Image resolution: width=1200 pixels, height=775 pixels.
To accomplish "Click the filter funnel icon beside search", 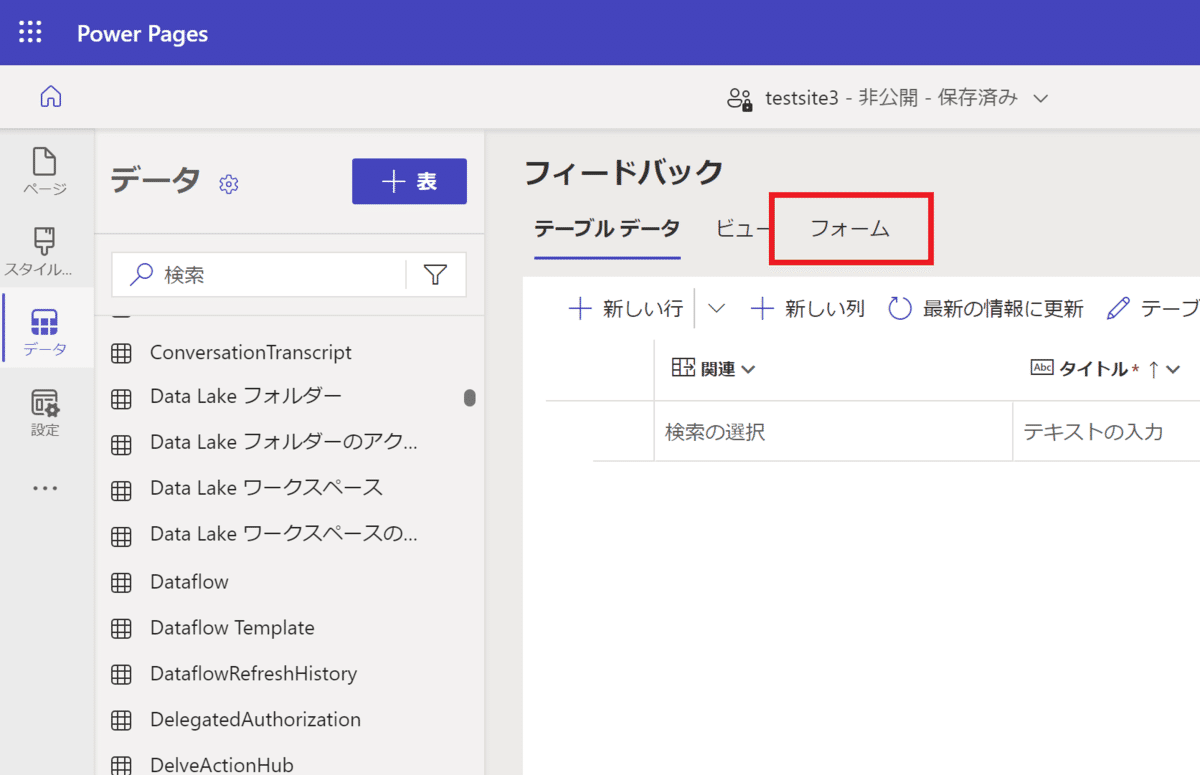I will tap(435, 274).
